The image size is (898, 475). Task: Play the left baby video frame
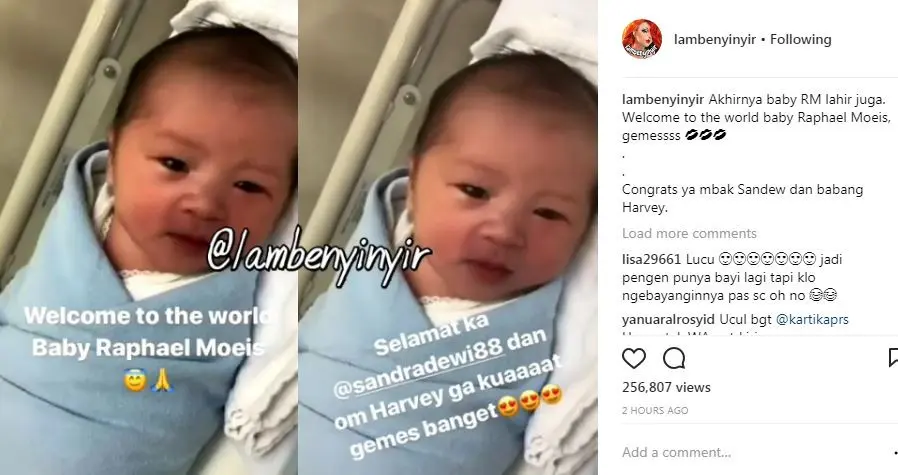click(149, 237)
